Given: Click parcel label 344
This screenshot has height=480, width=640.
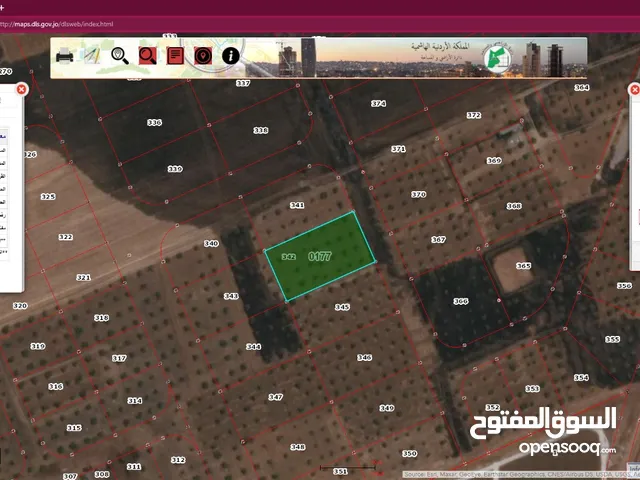Looking at the screenshot, I should 253,347.
